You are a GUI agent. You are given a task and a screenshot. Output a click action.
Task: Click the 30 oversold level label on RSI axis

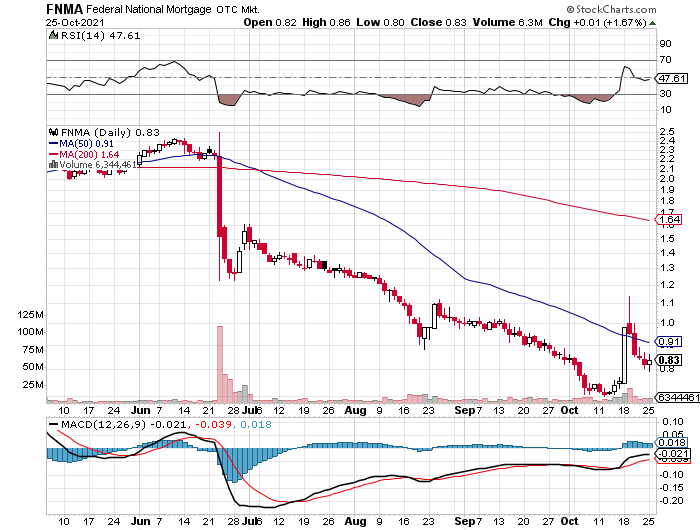(665, 94)
